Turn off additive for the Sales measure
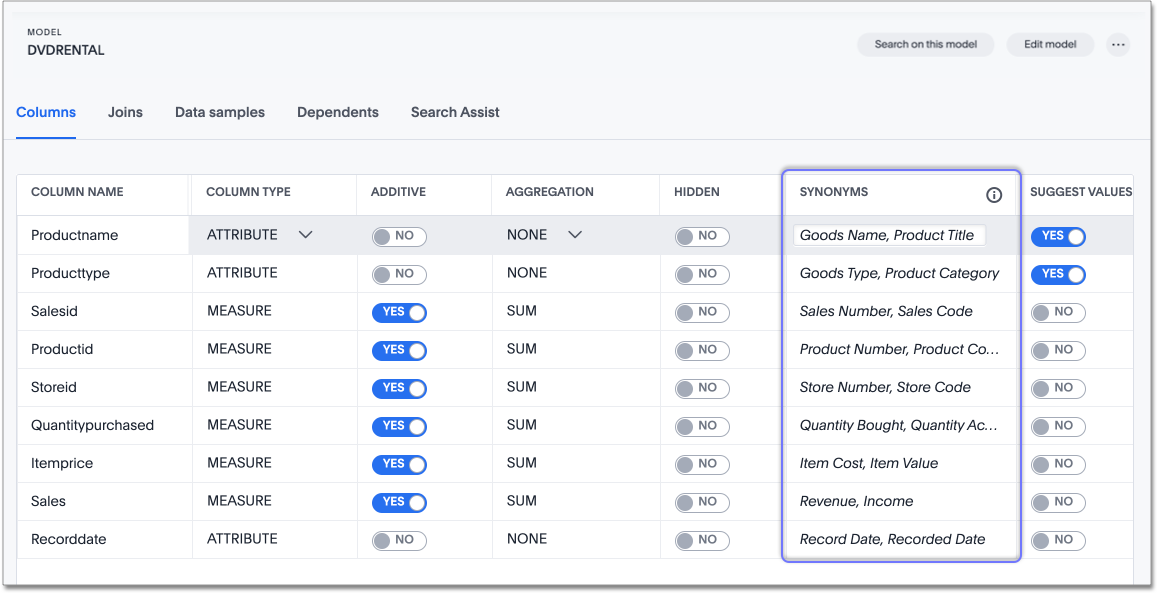The image size is (1158, 594). click(399, 501)
